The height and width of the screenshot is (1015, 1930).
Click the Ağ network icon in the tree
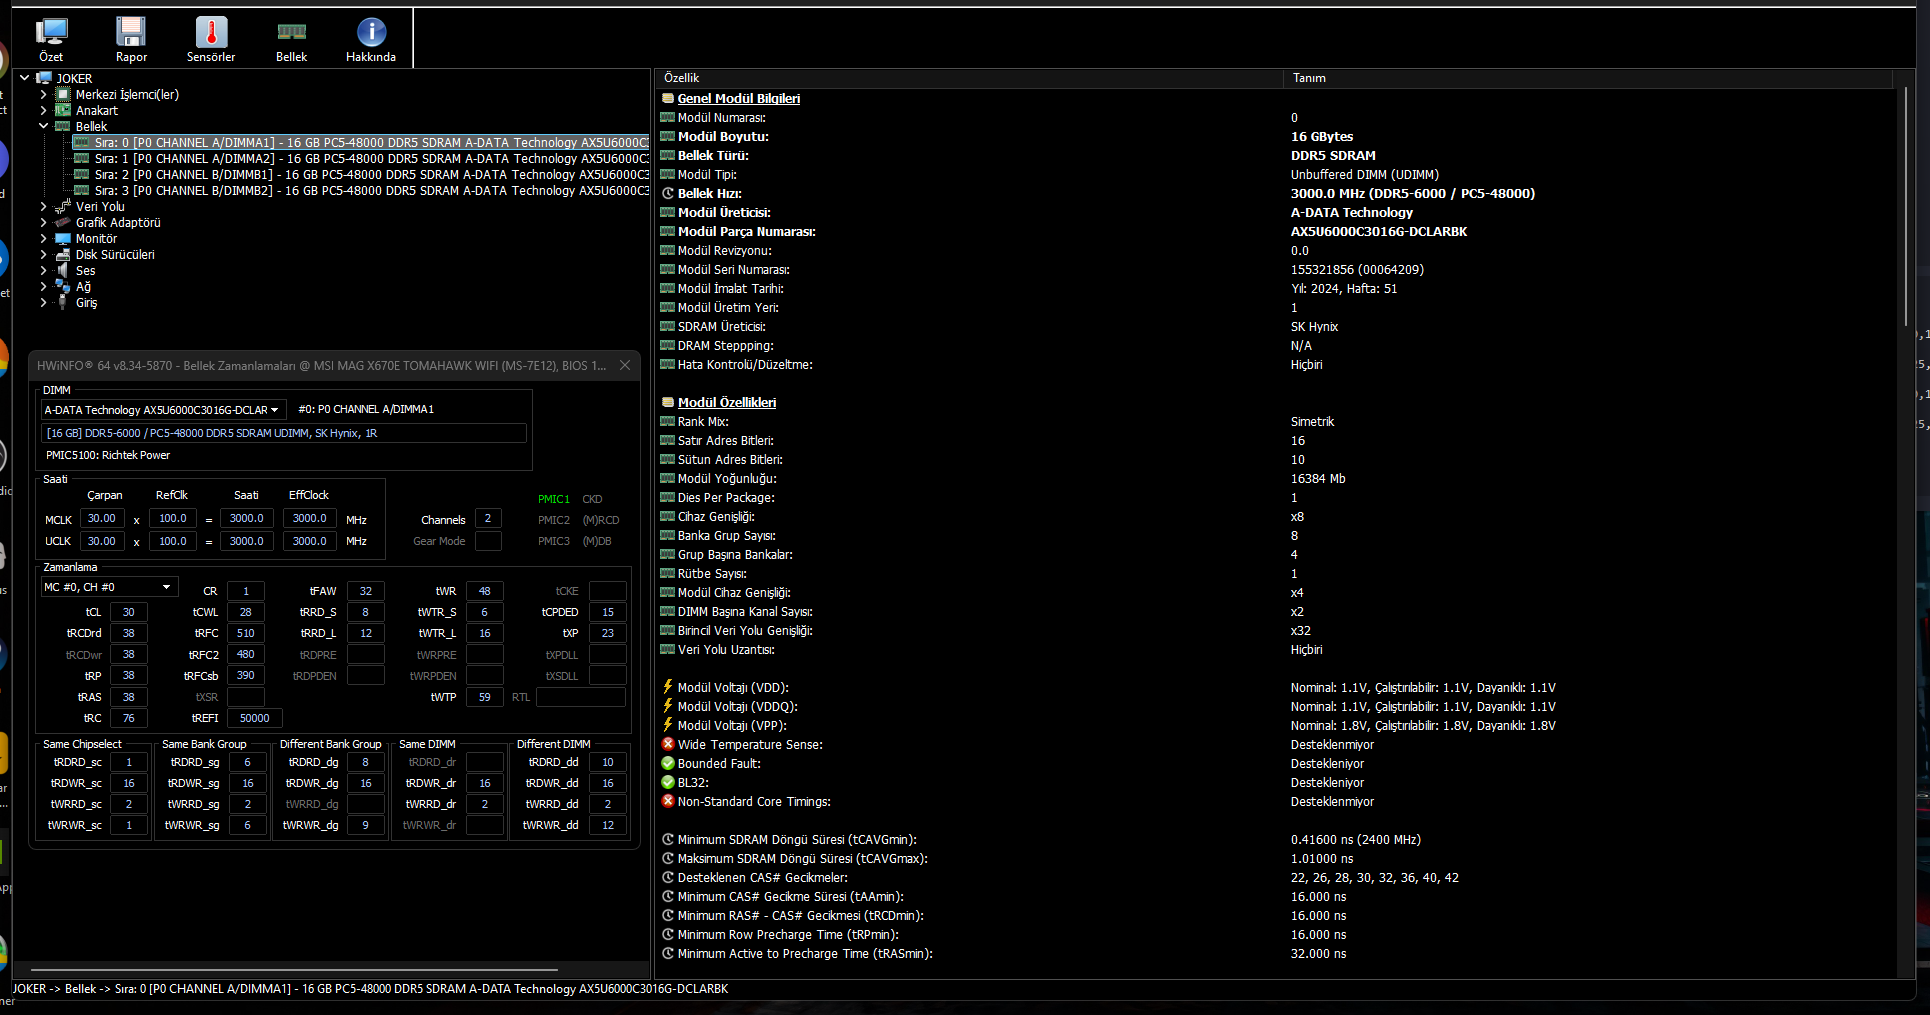63,286
